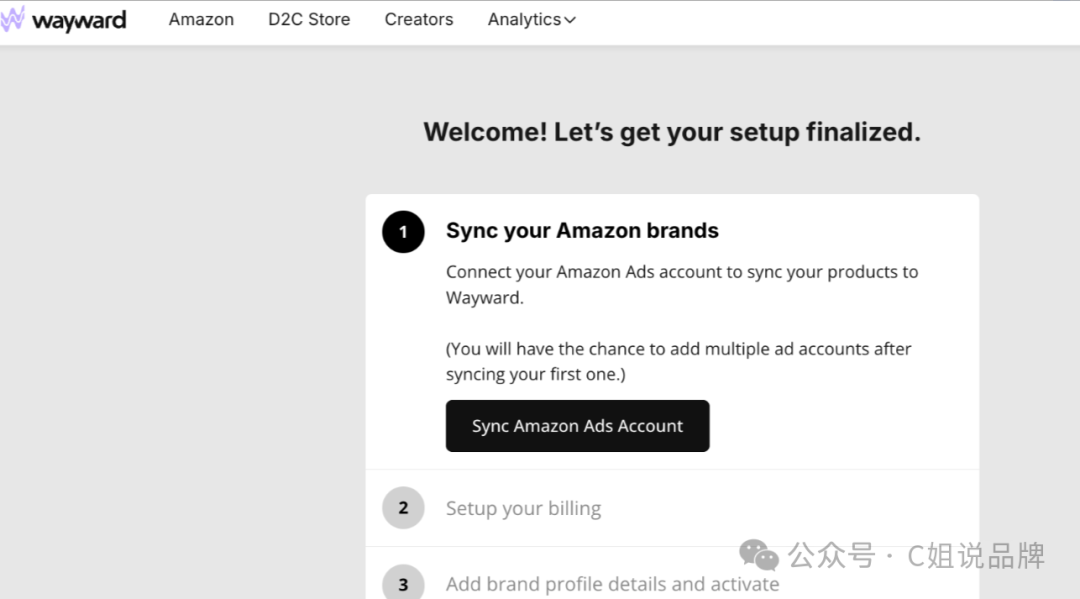
Task: Click the 公众号 C姐说品牌 watermark text
Action: (916, 554)
